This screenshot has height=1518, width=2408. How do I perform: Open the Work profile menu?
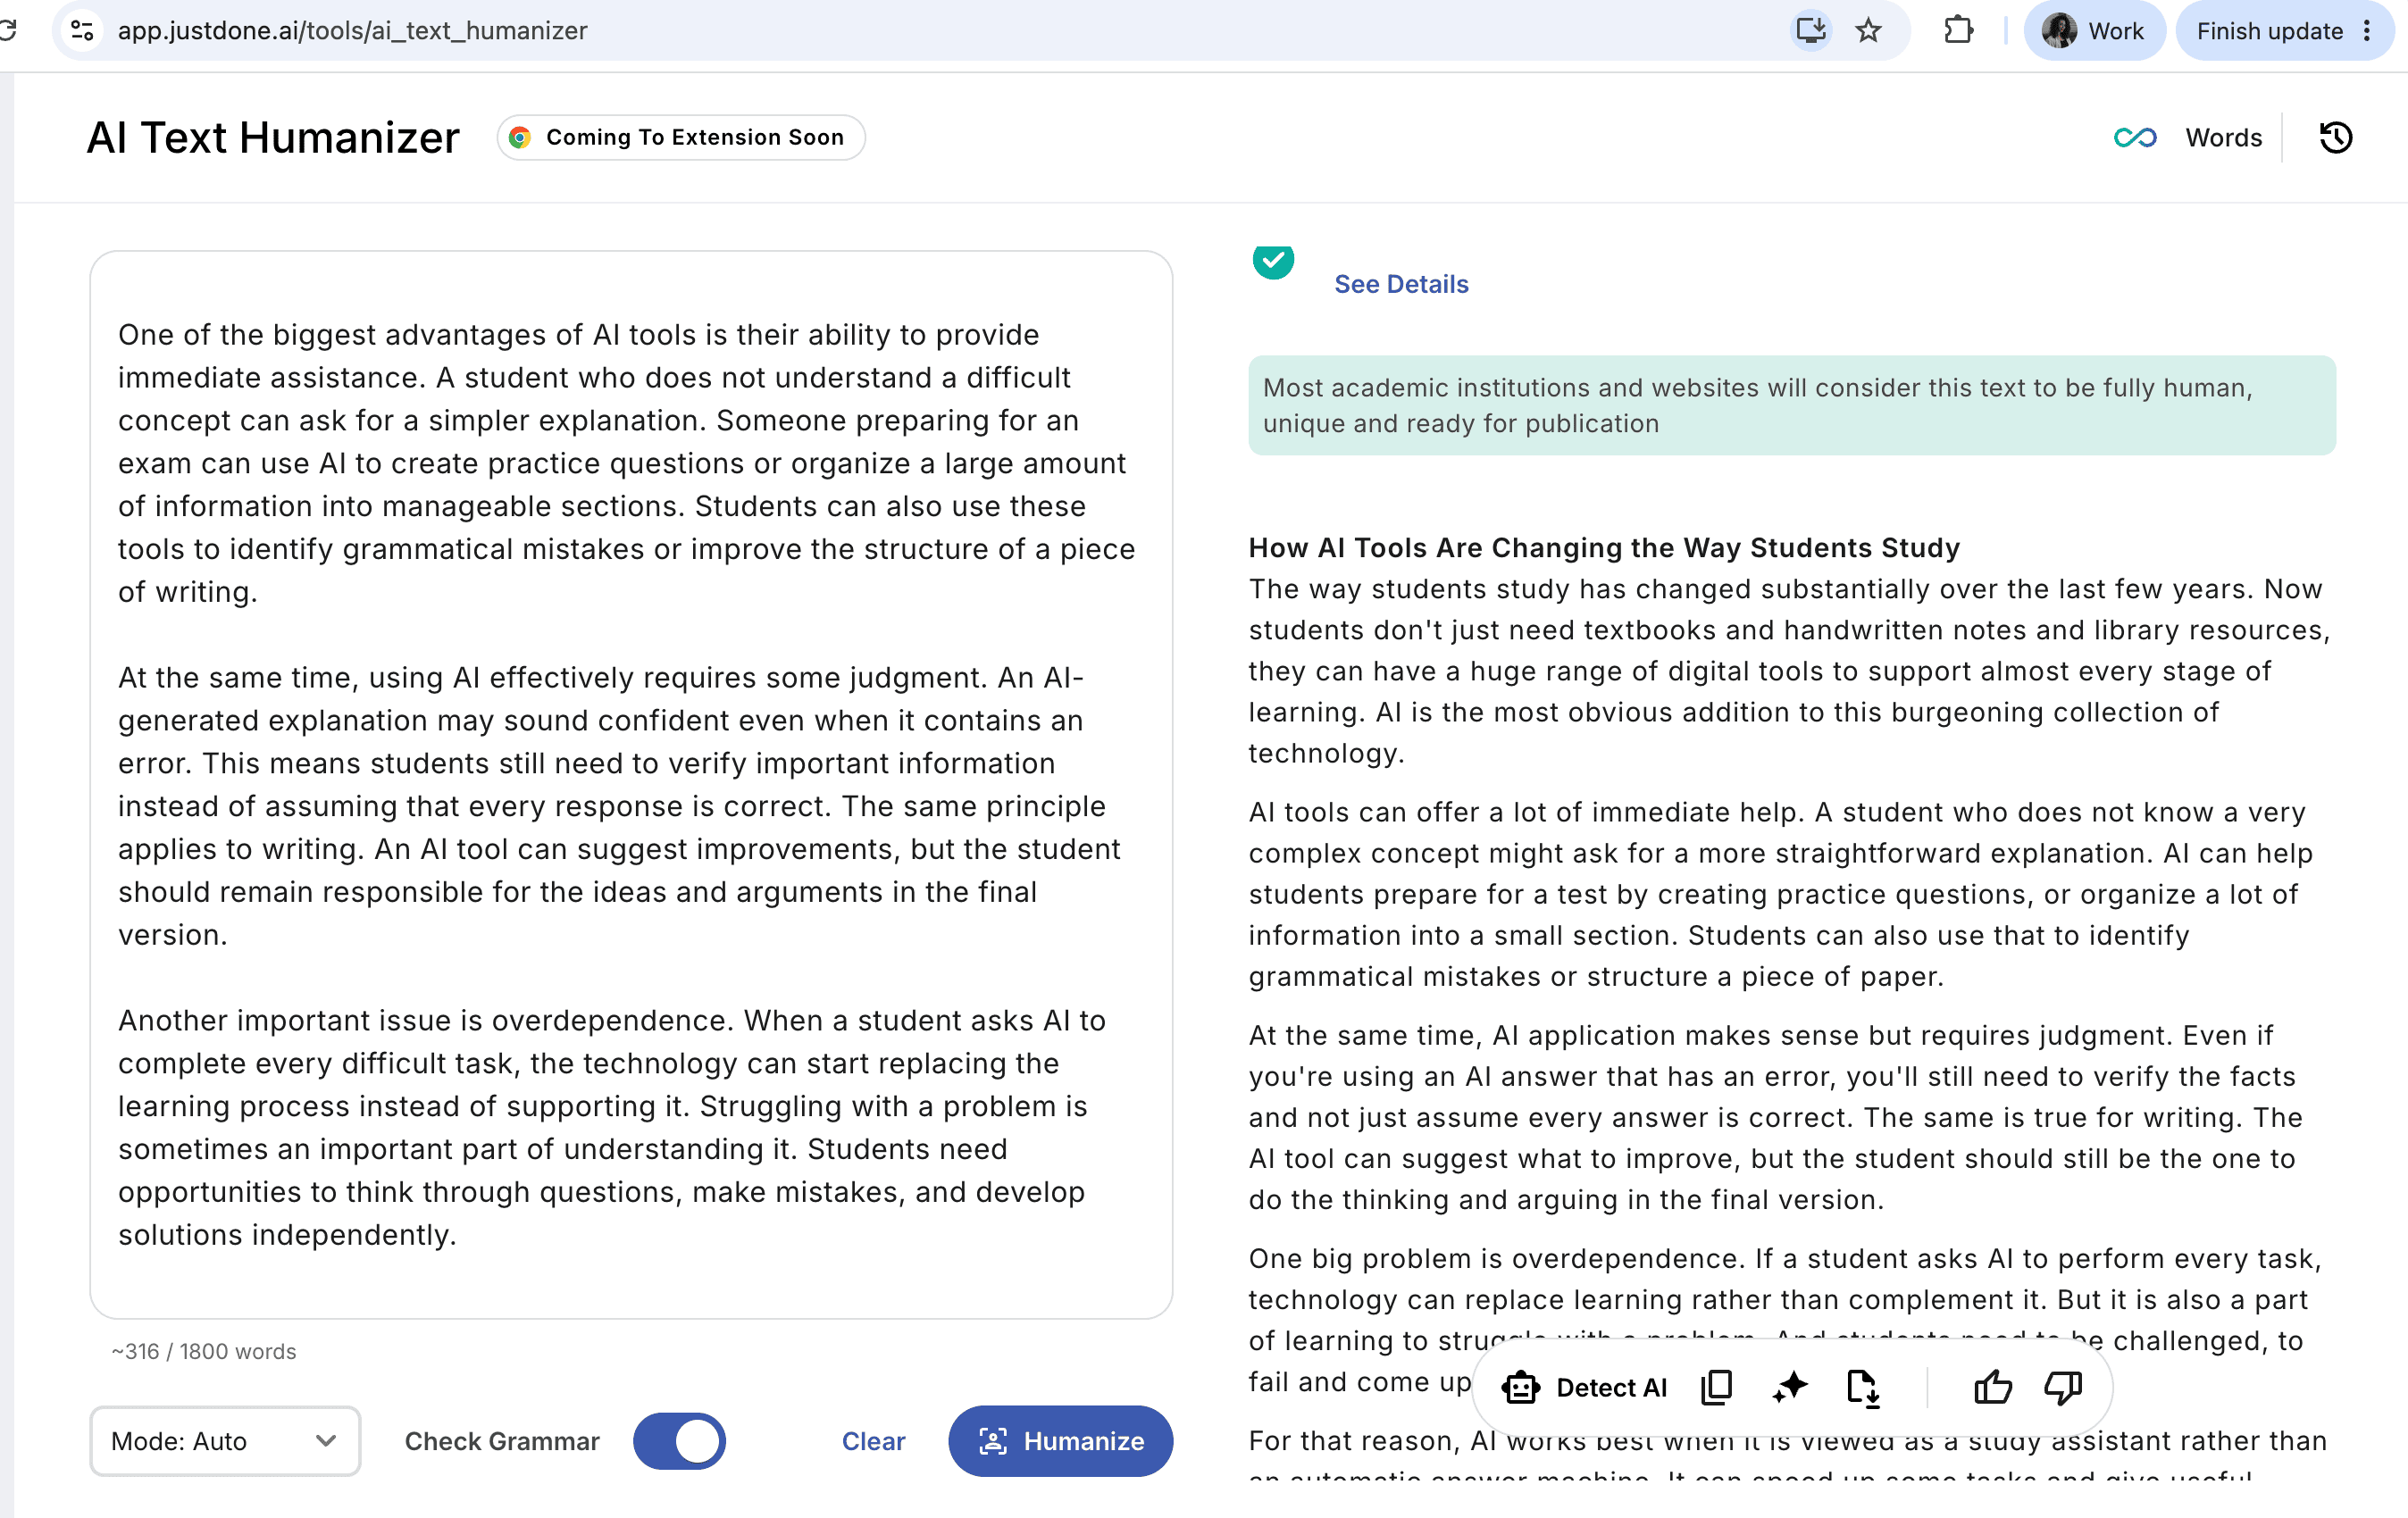tap(2094, 31)
